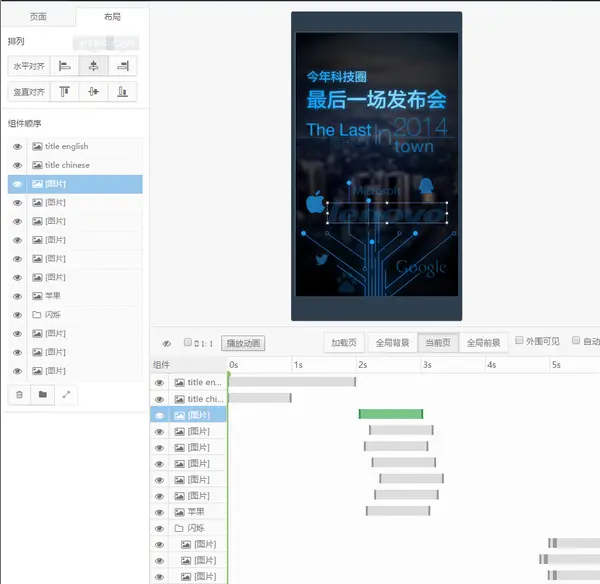Click image icon of title chinese in 组件顺序

37,165
